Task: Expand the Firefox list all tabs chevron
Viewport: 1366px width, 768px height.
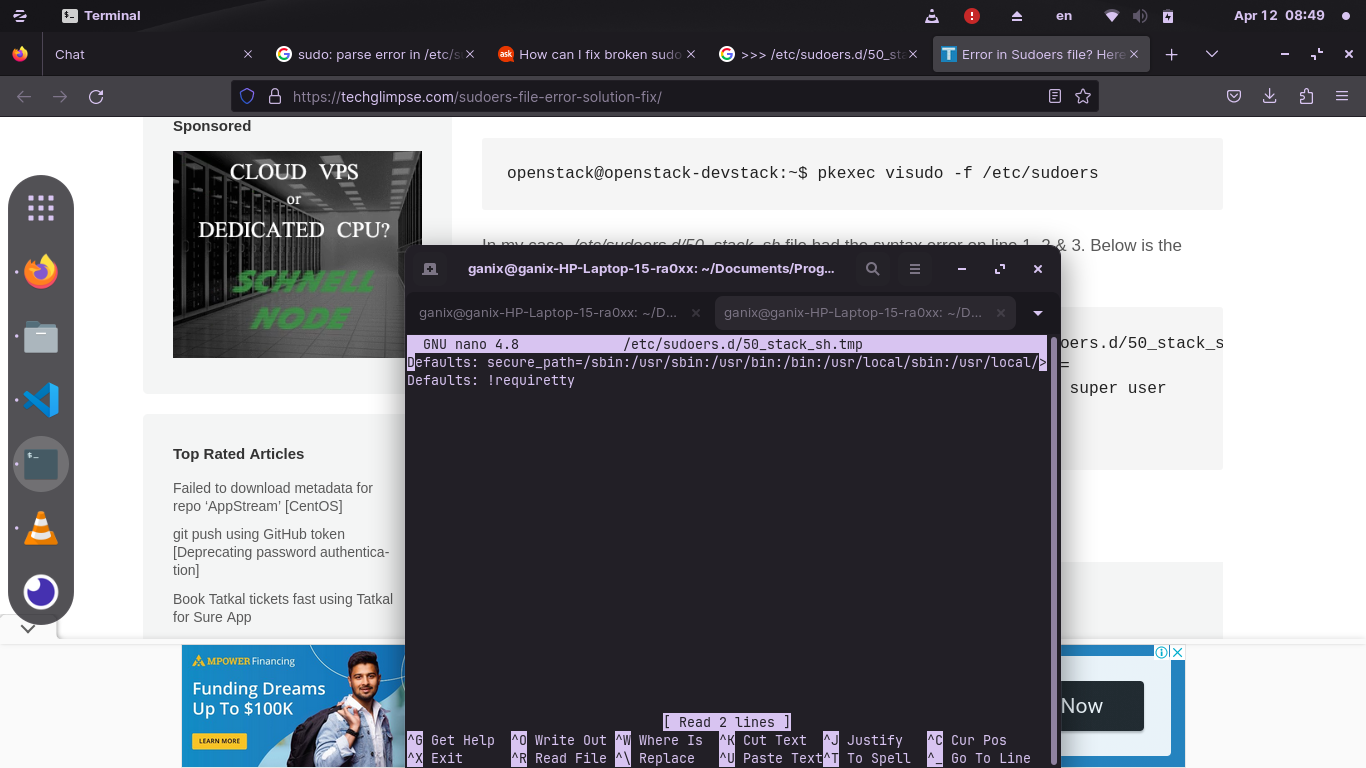Action: point(1211,54)
